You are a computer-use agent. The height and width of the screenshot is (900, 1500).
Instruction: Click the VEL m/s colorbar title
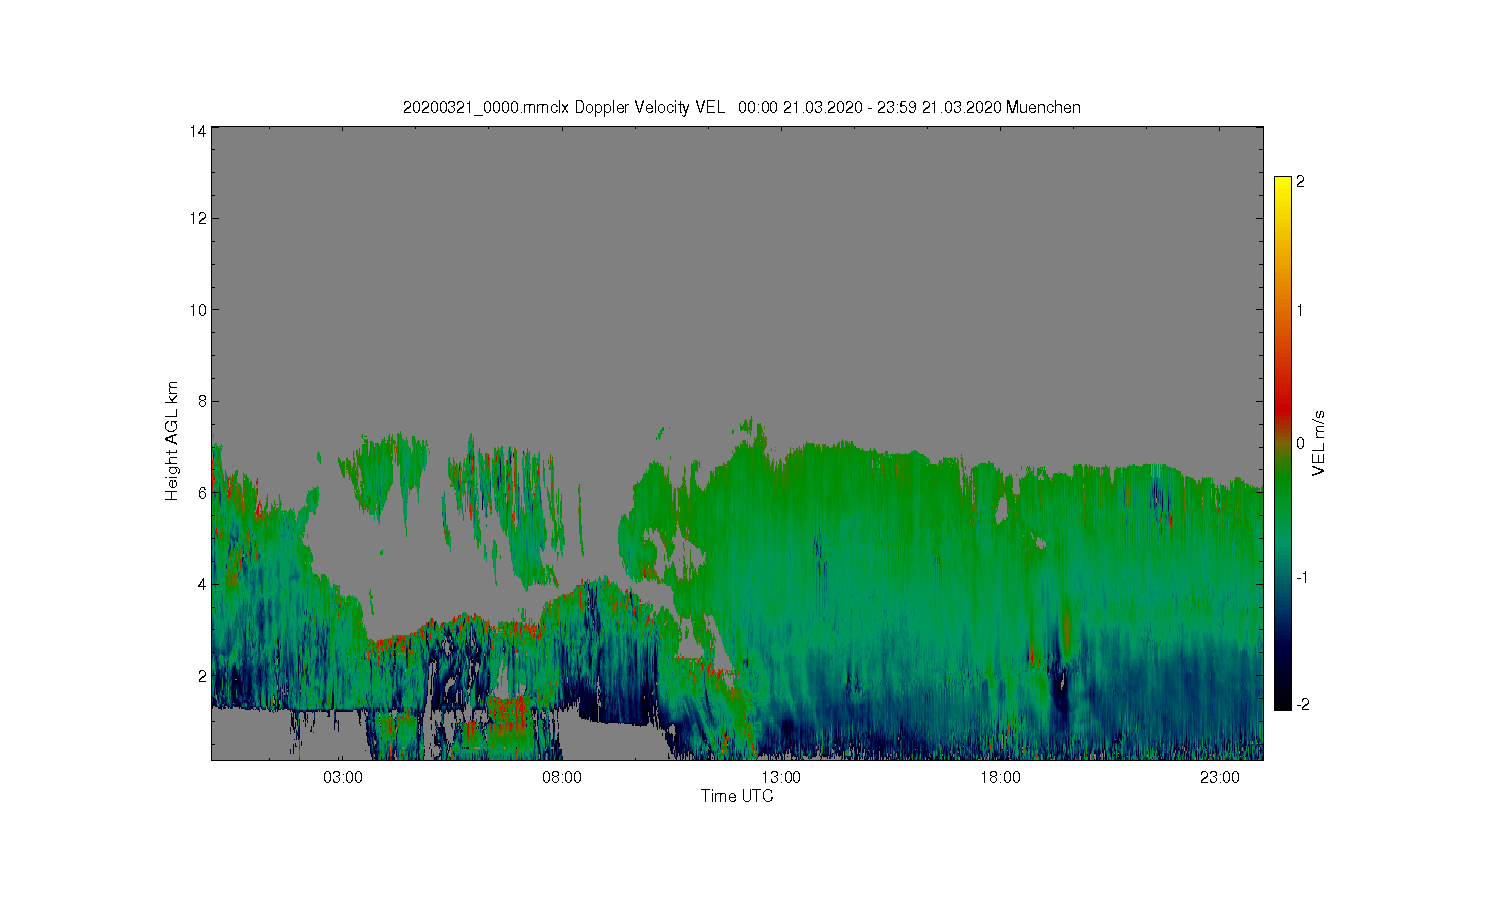click(x=1319, y=443)
